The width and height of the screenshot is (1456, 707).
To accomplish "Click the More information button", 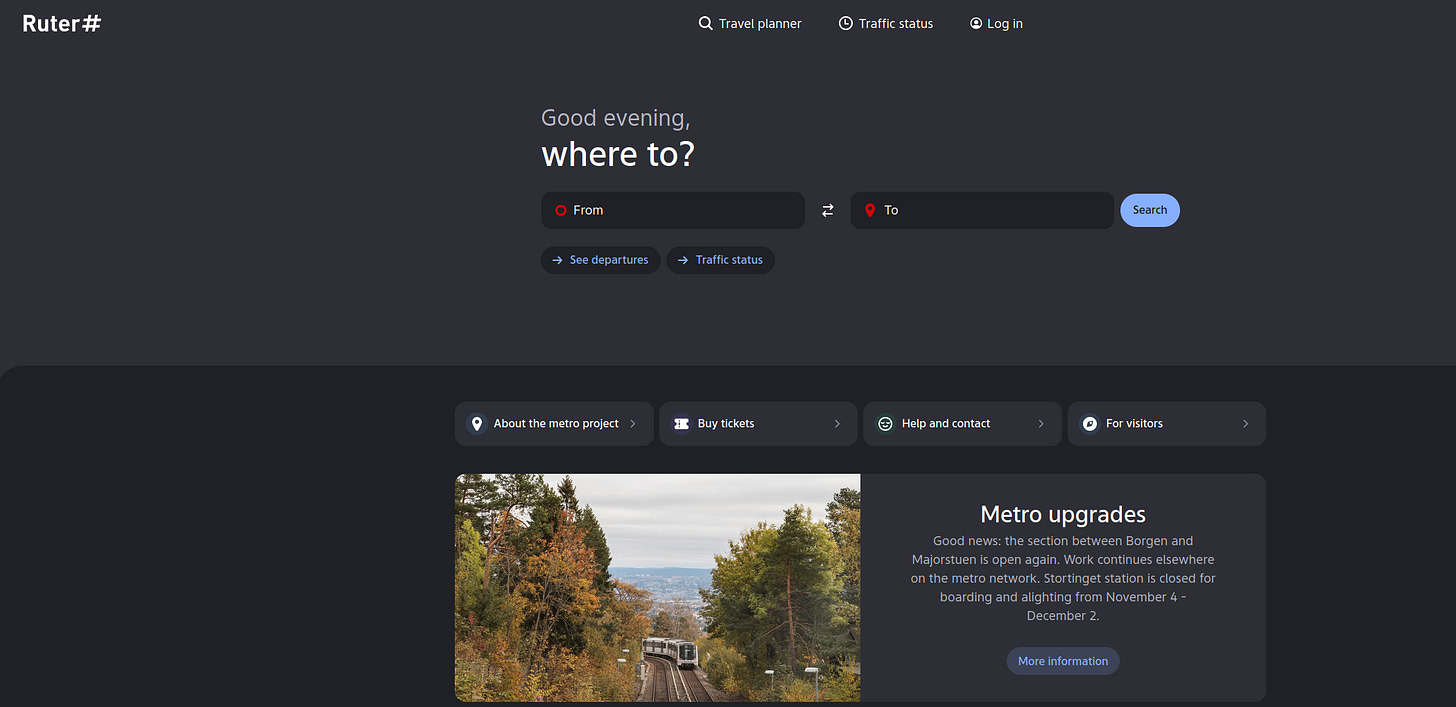I will tap(1063, 661).
